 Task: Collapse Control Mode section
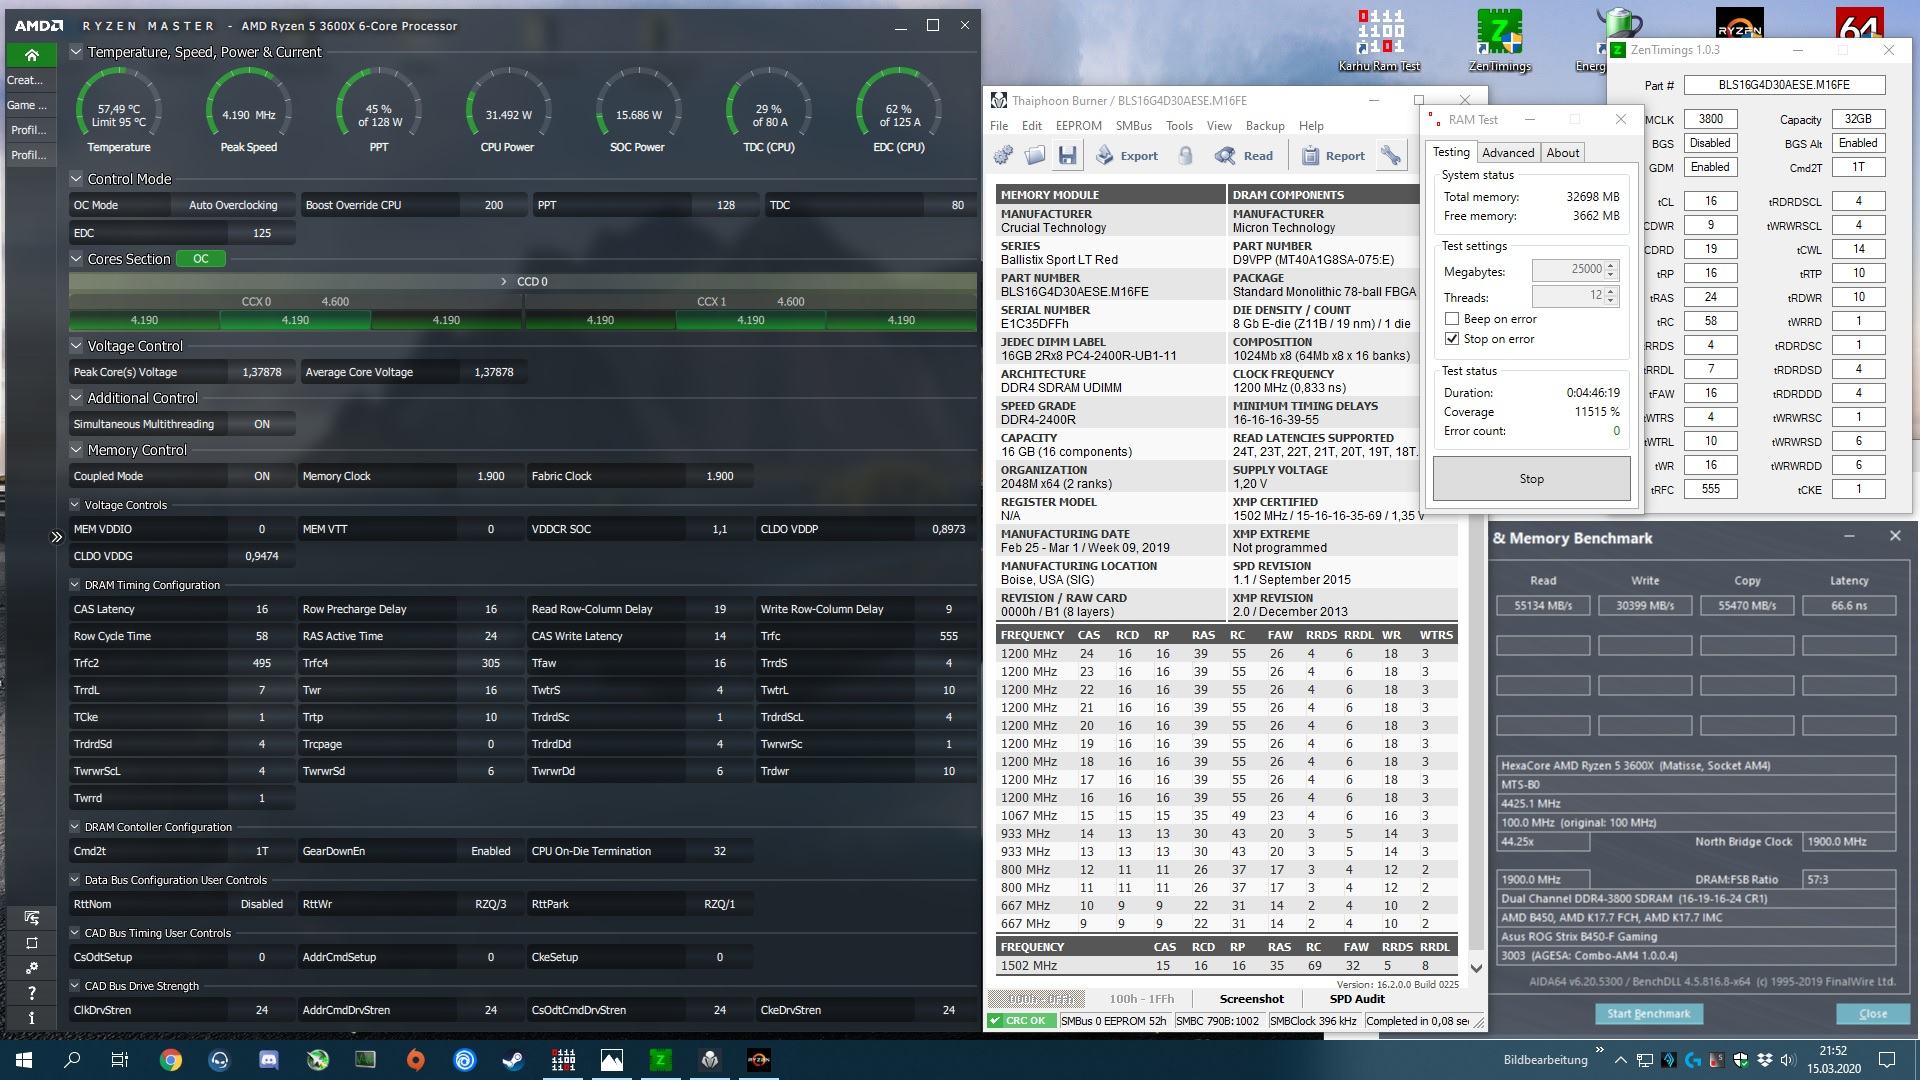76,179
